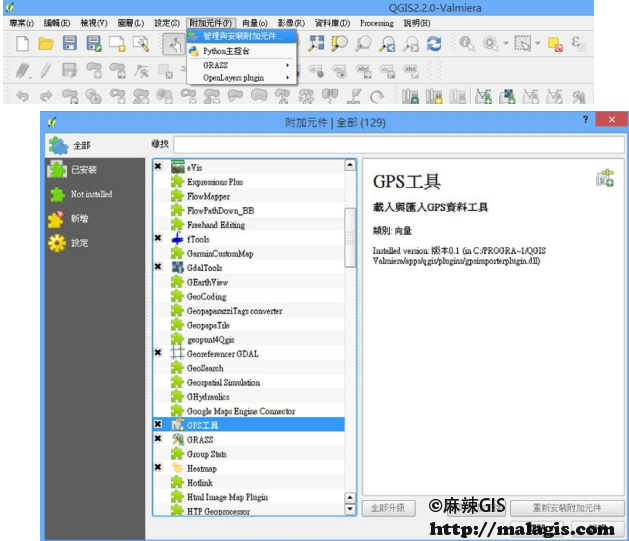Expand the GRASS submenu arrow
Image resolution: width=629 pixels, height=541 pixels.
[288, 65]
